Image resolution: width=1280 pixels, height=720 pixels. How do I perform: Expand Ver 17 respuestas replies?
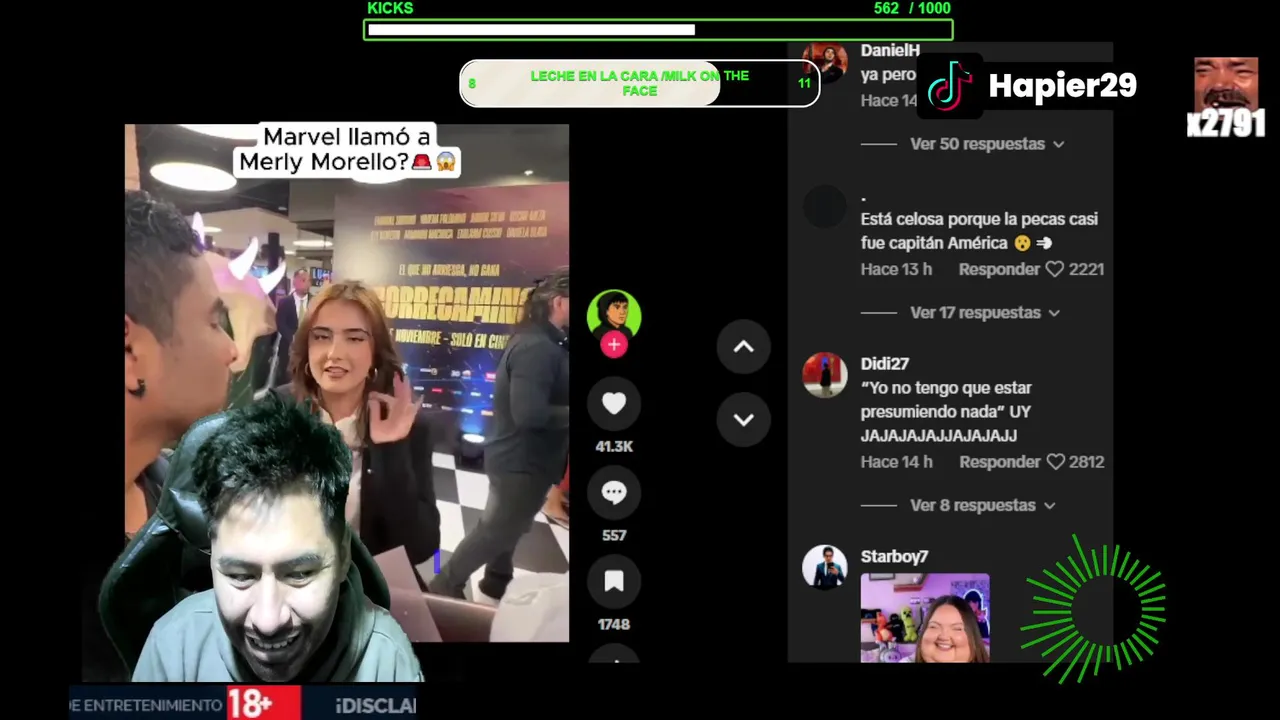[984, 313]
